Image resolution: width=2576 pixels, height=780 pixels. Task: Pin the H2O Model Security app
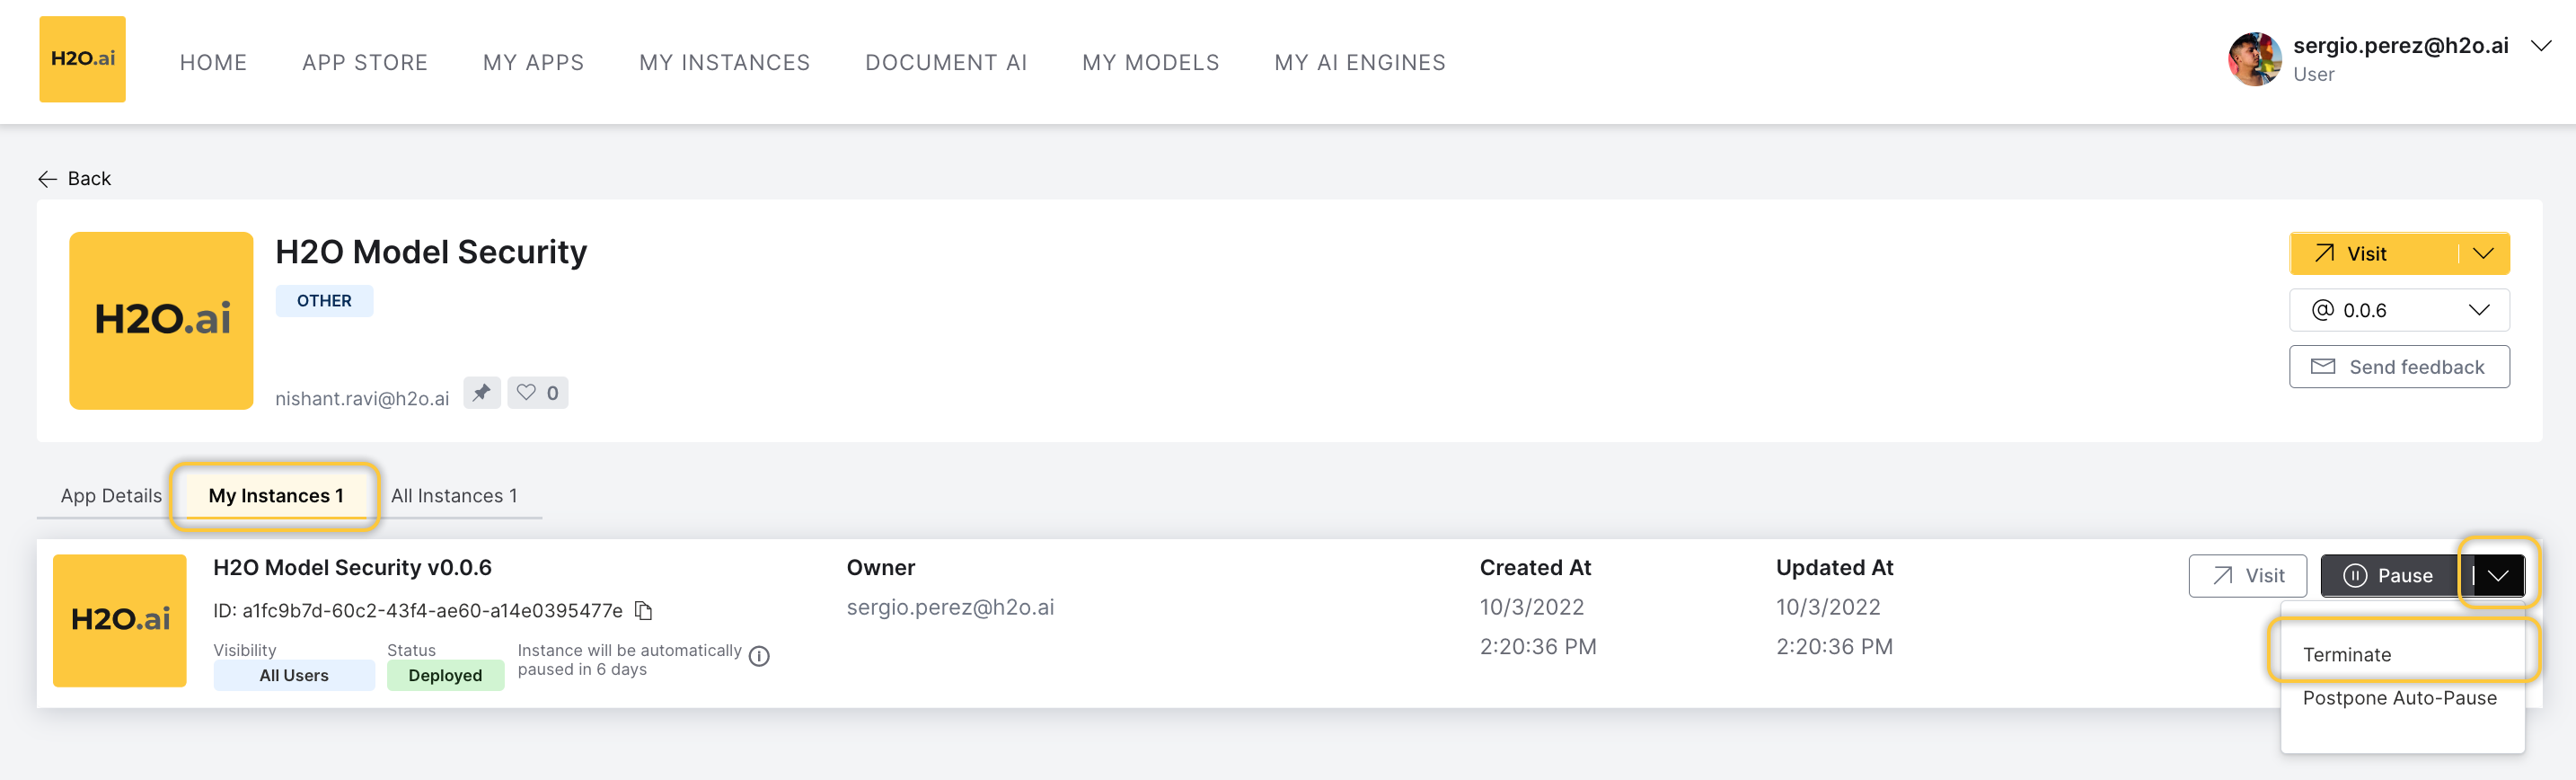482,392
